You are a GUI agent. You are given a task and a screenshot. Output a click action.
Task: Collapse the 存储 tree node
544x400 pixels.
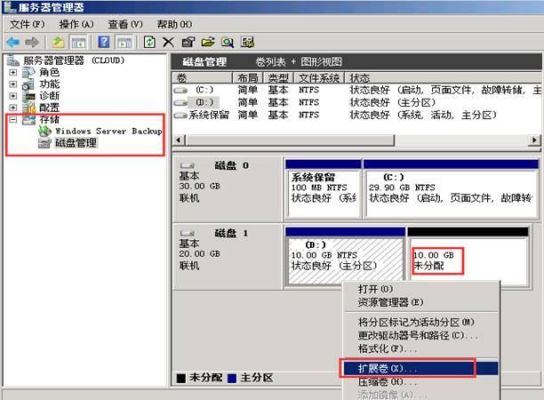(13, 120)
